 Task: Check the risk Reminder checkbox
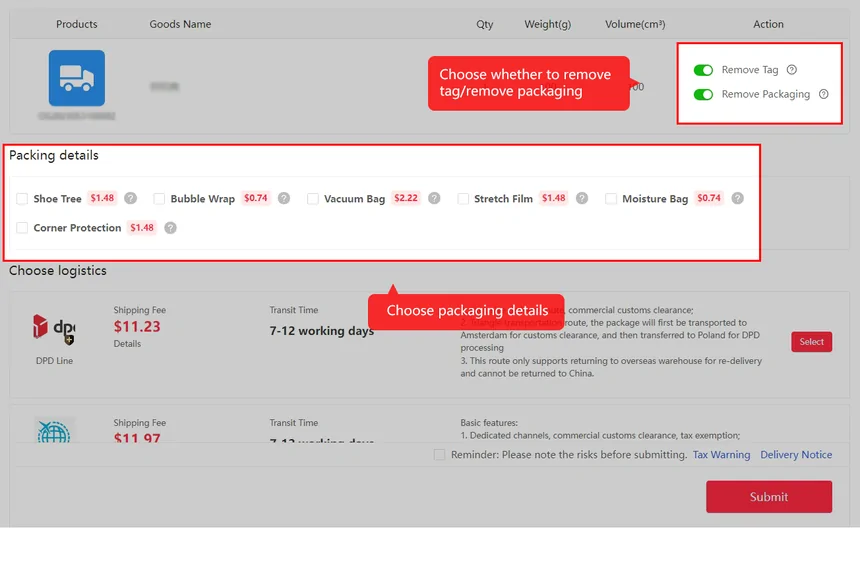click(439, 455)
